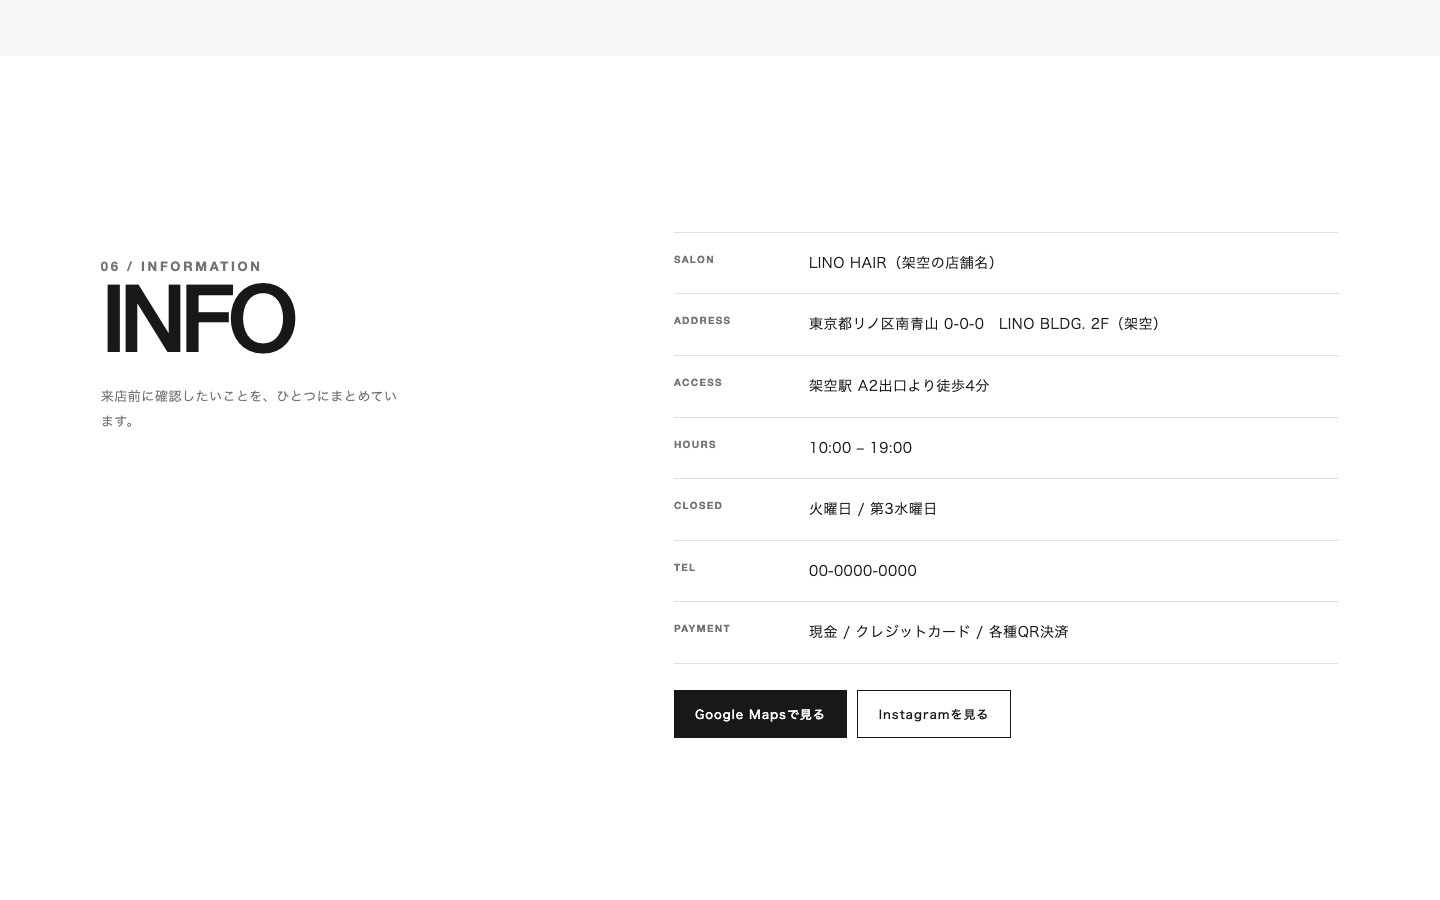Viewport: 1440px width, 900px height.
Task: Click the payment text 現金 / クレジットカード / 各種QR決済
Action: click(939, 632)
